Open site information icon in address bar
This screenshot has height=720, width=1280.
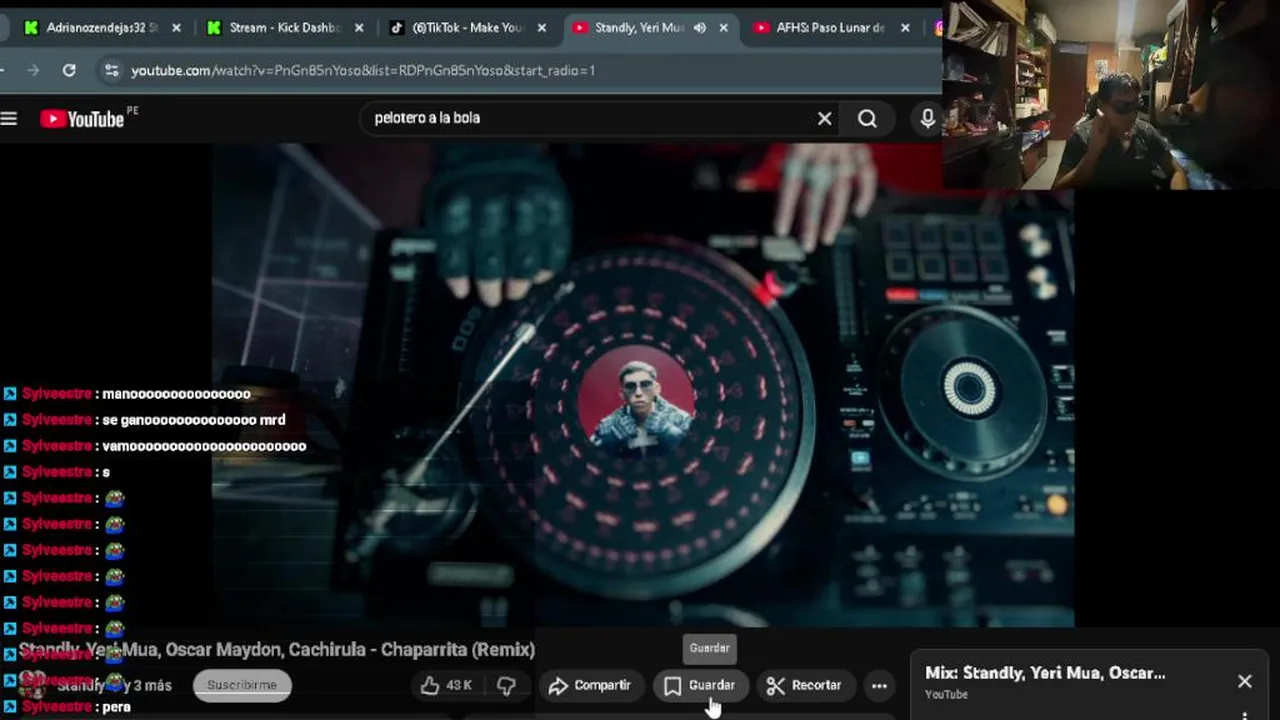pyautogui.click(x=111, y=70)
